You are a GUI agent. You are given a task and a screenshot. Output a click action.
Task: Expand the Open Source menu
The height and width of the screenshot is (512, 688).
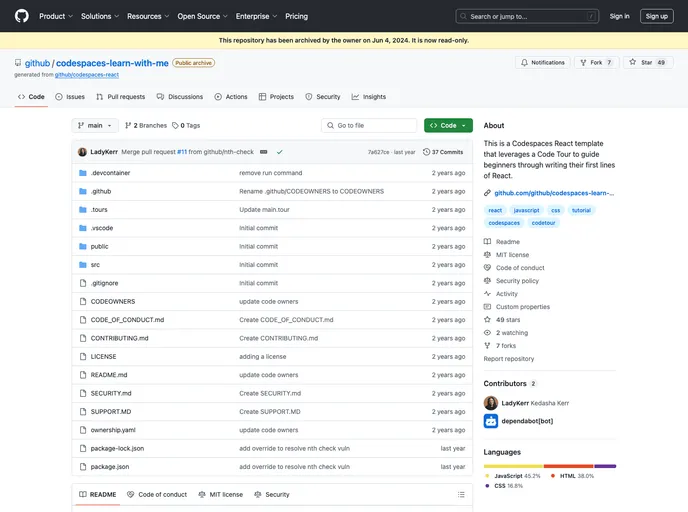tap(202, 16)
